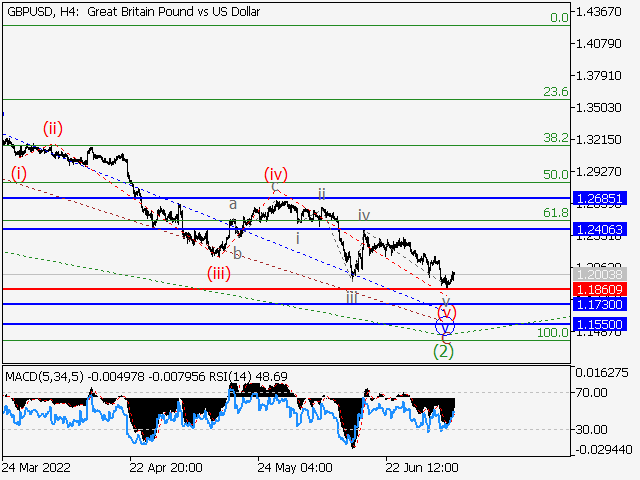Click the red circled v wave label

click(x=447, y=313)
